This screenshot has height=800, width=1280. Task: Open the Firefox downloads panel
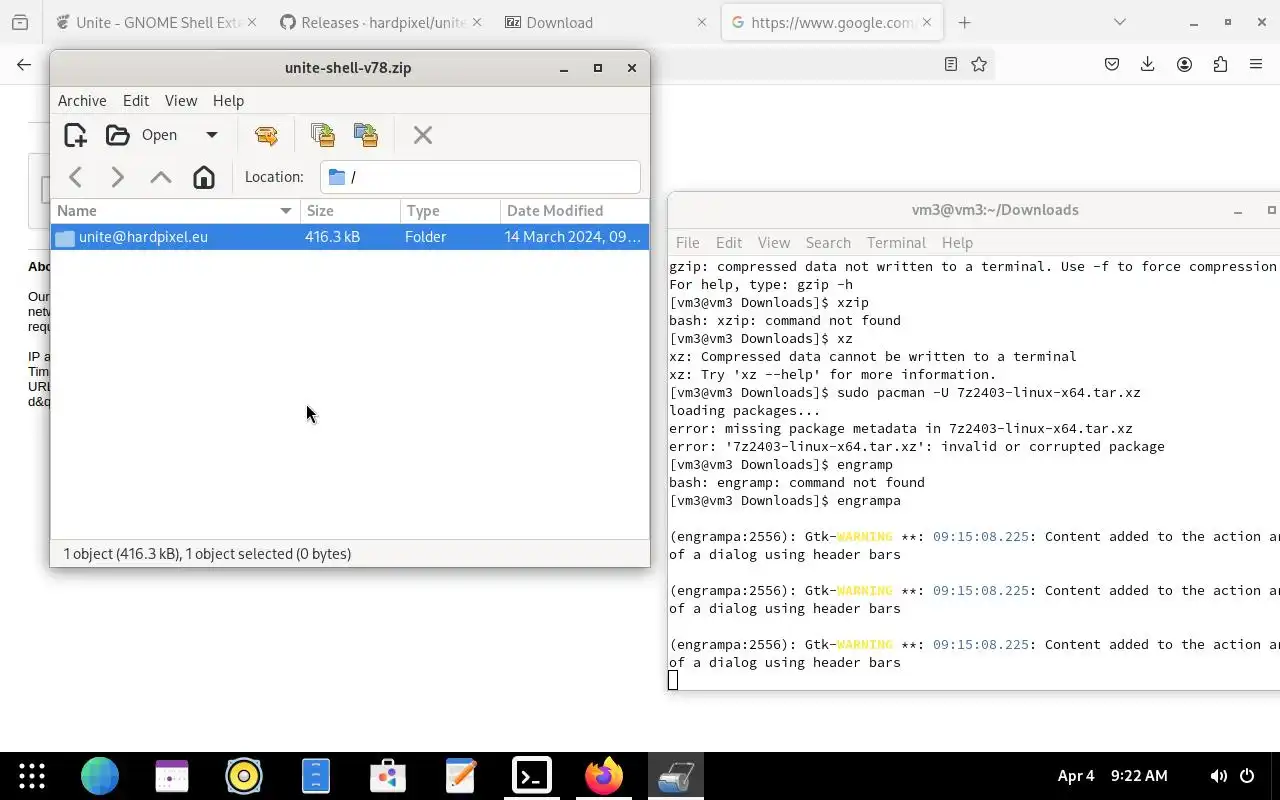tap(1148, 64)
